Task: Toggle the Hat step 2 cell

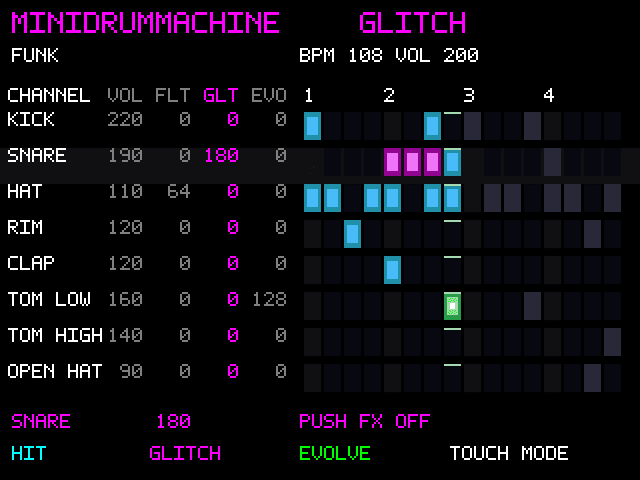Action: tap(332, 198)
